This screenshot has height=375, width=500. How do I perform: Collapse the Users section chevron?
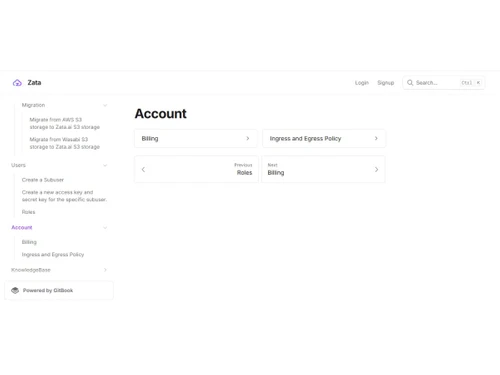[x=105, y=165]
